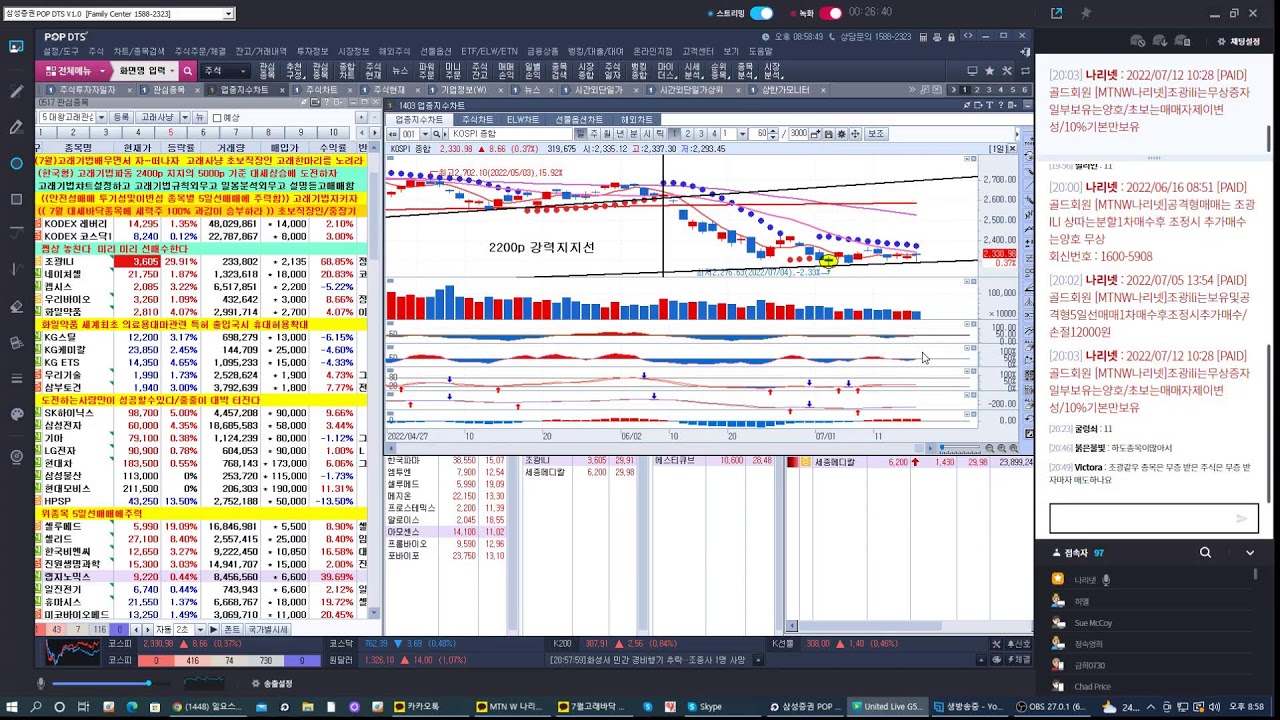Select the 조광ILI row in watchlist

coord(201,262)
